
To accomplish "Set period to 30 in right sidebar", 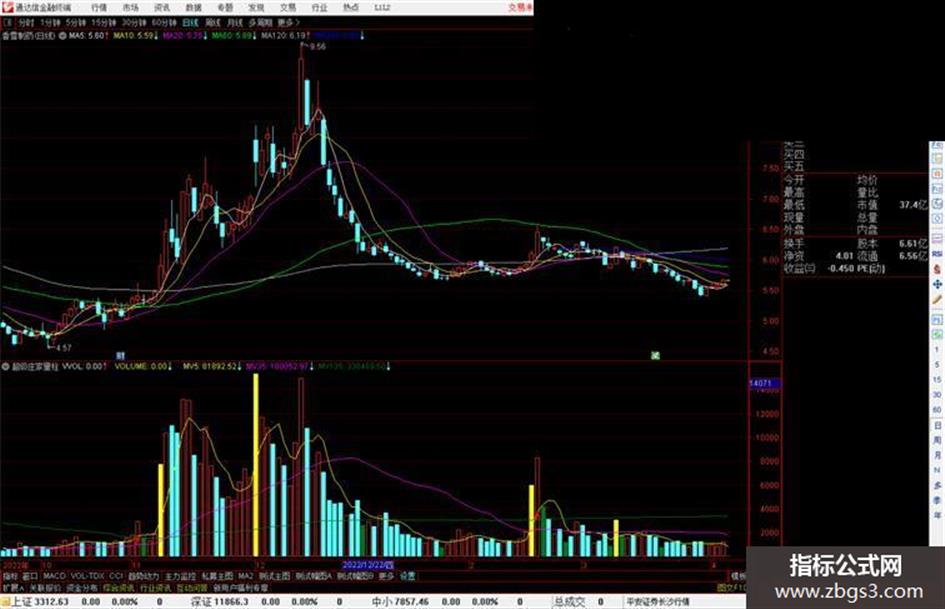I will coord(937,394).
